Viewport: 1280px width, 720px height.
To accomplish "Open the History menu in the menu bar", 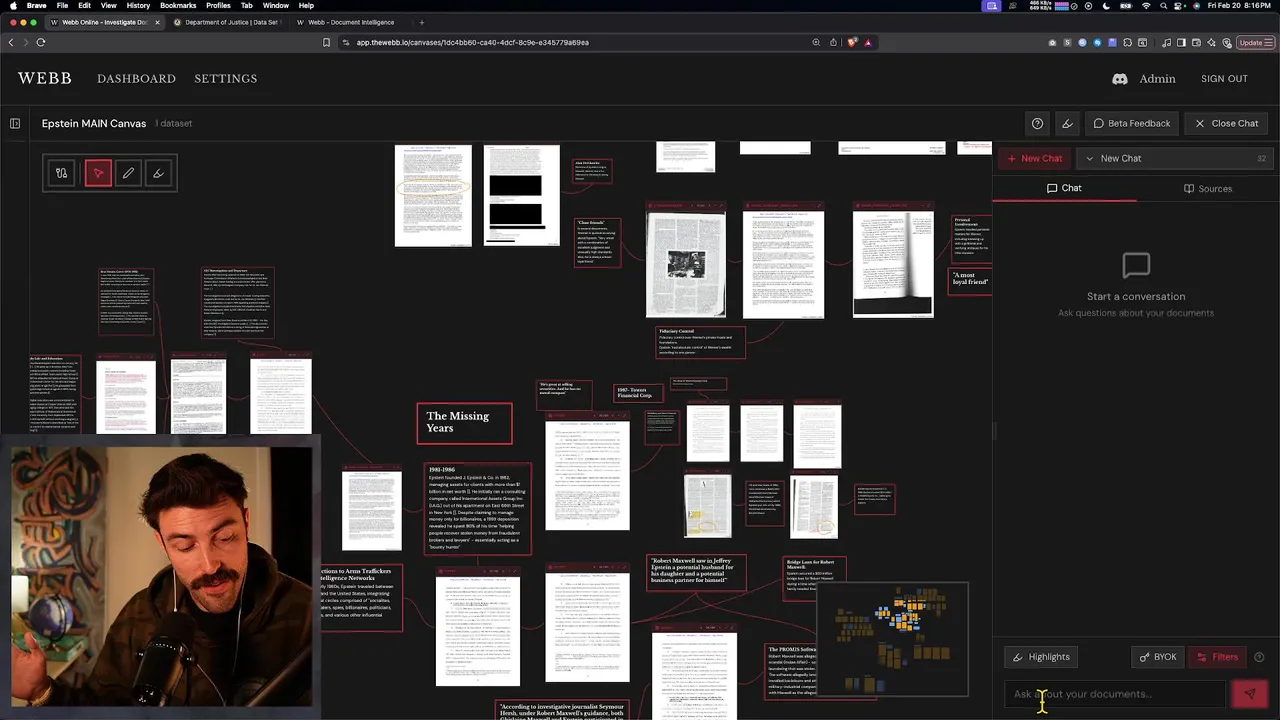I will [x=138, y=5].
